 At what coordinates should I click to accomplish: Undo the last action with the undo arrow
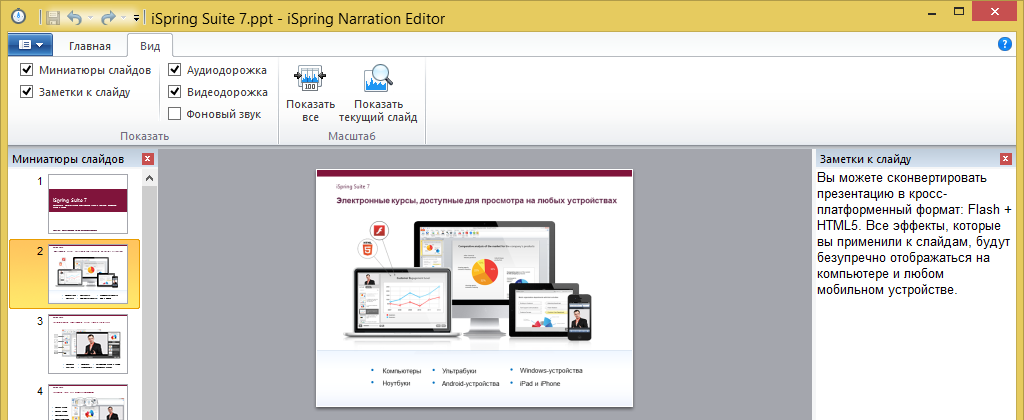(74, 18)
